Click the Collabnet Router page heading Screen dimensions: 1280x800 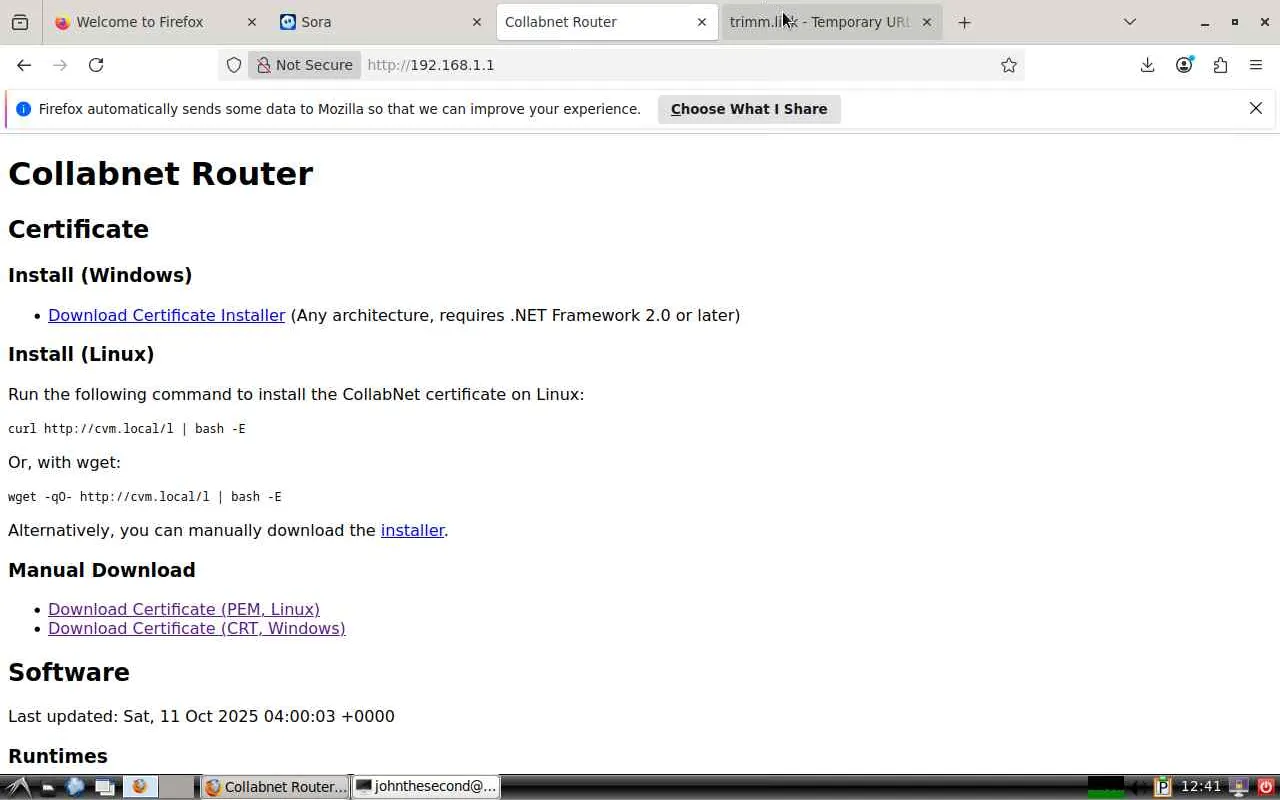click(x=161, y=174)
